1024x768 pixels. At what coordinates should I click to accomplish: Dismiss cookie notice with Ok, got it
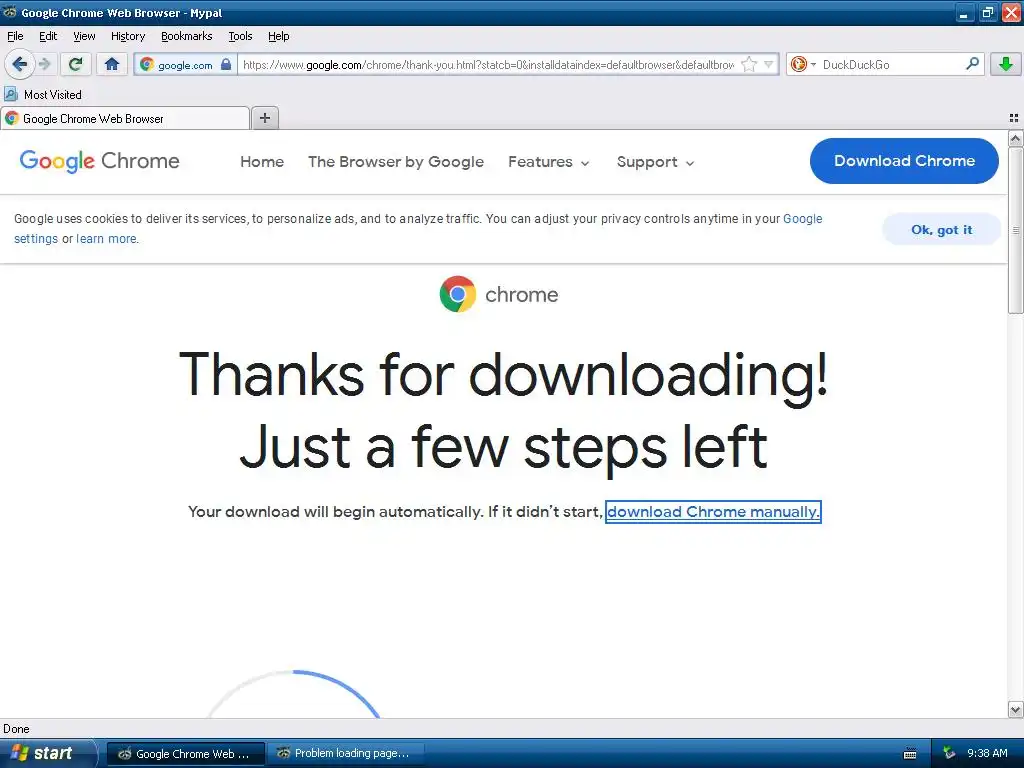point(941,229)
